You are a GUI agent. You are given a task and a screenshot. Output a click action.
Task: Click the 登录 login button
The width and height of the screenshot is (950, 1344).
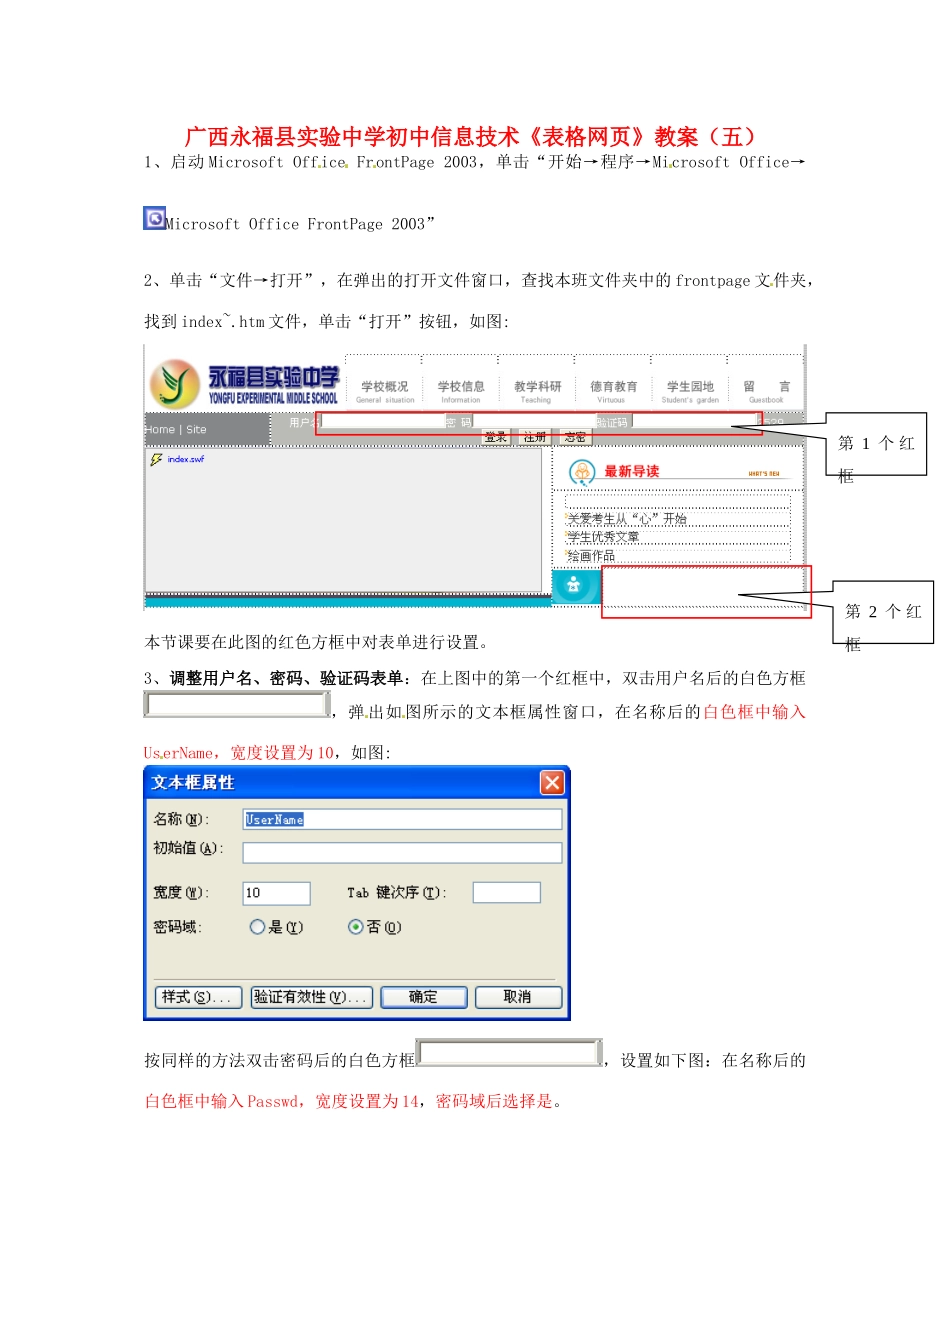496,437
